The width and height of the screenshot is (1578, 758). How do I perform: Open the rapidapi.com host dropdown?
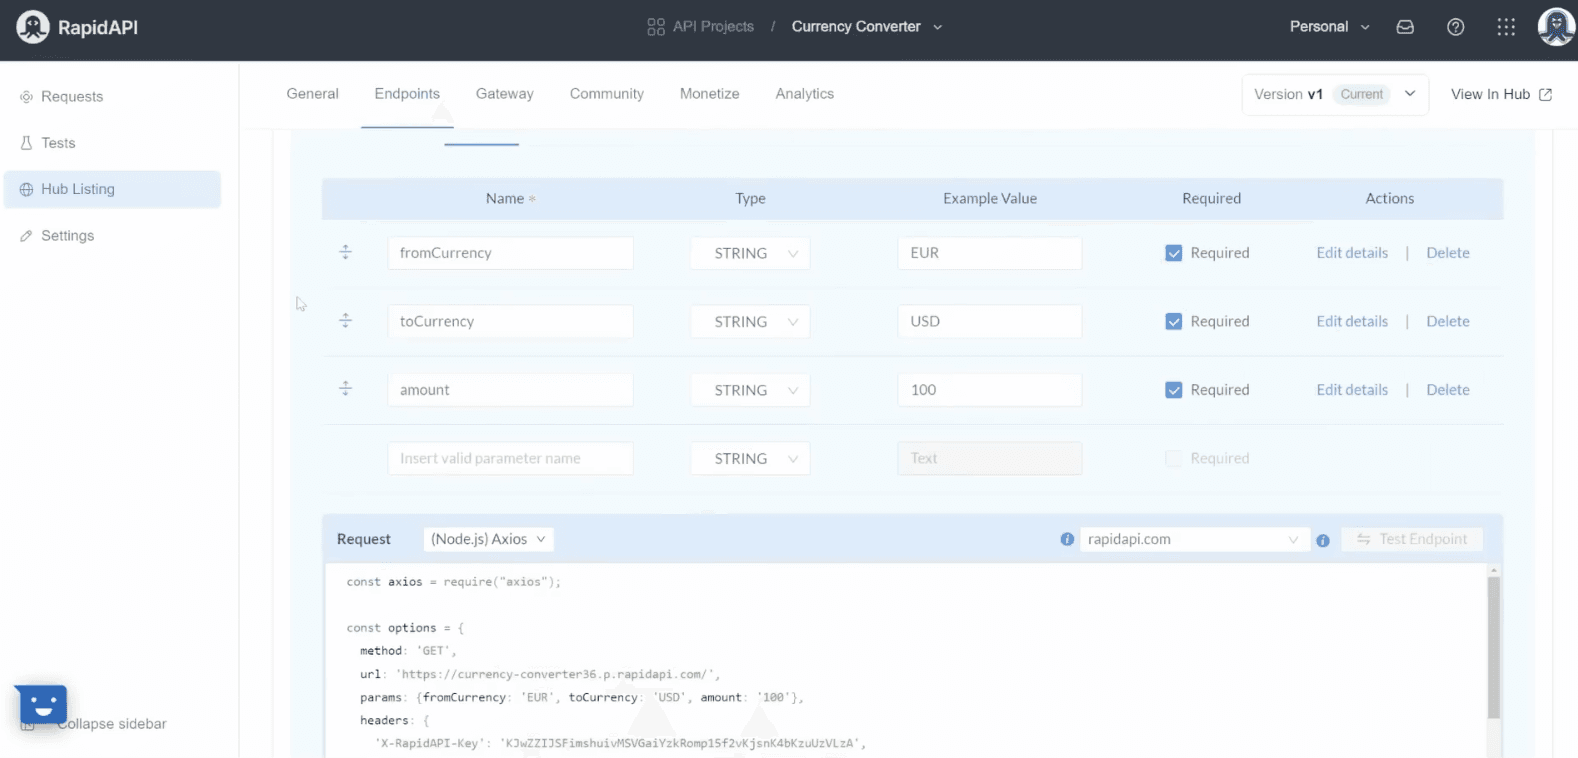coord(1194,539)
